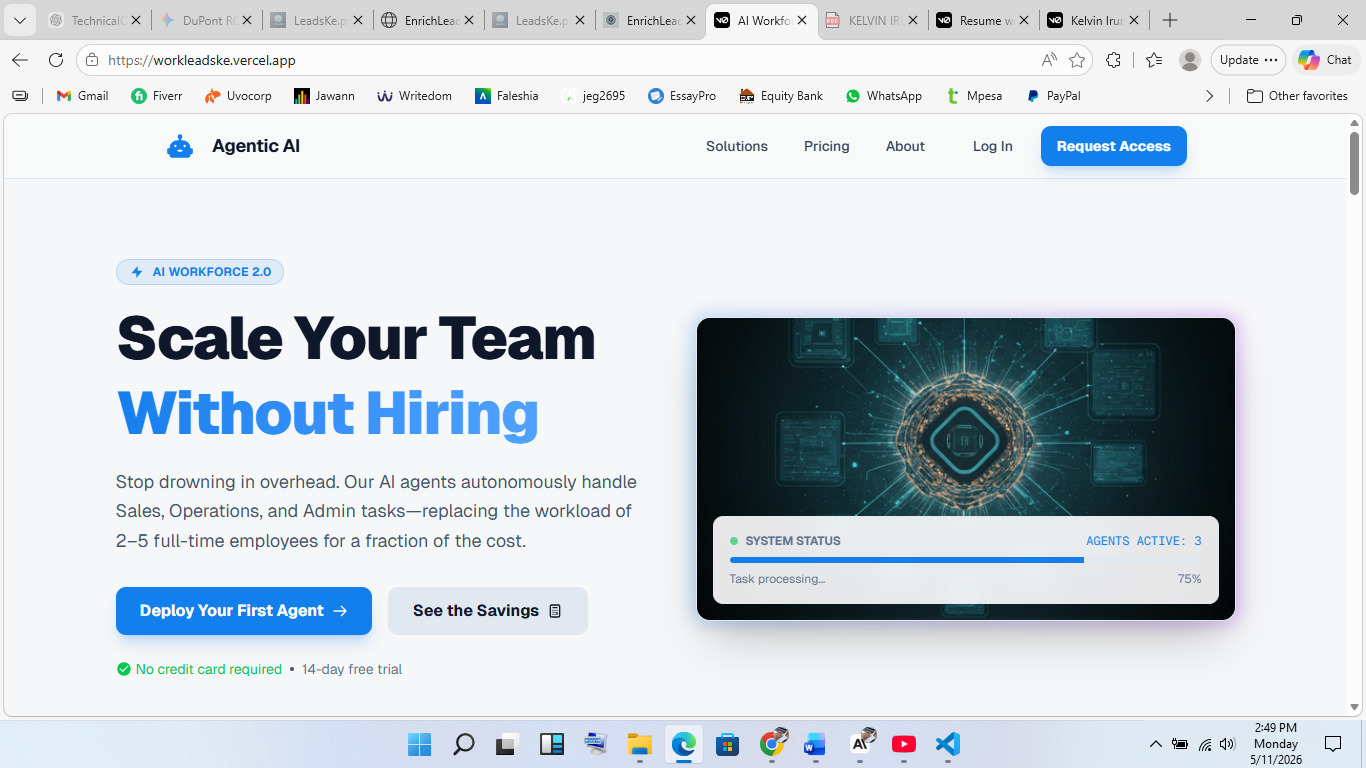Click the leftmost bookmarks bar icon
1366x768 pixels.
(x=20, y=96)
